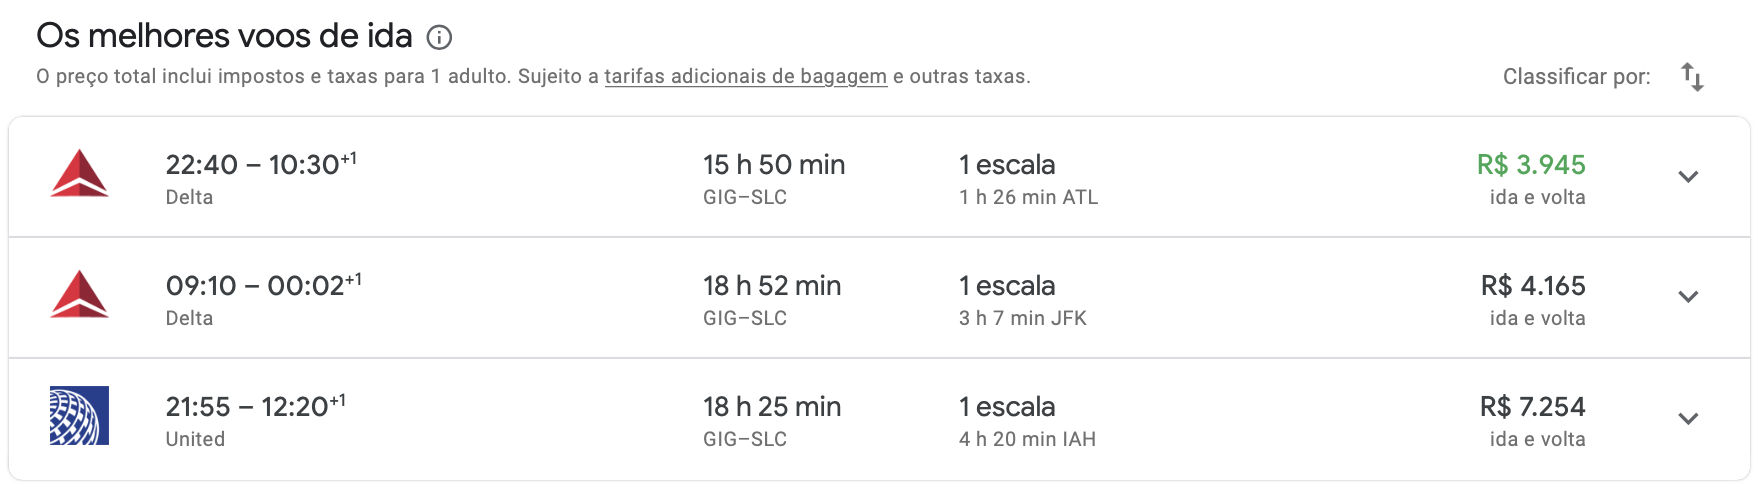This screenshot has height=500, width=1762.
Task: Open the sort arrows icon next to Classificar por
Action: pos(1692,77)
